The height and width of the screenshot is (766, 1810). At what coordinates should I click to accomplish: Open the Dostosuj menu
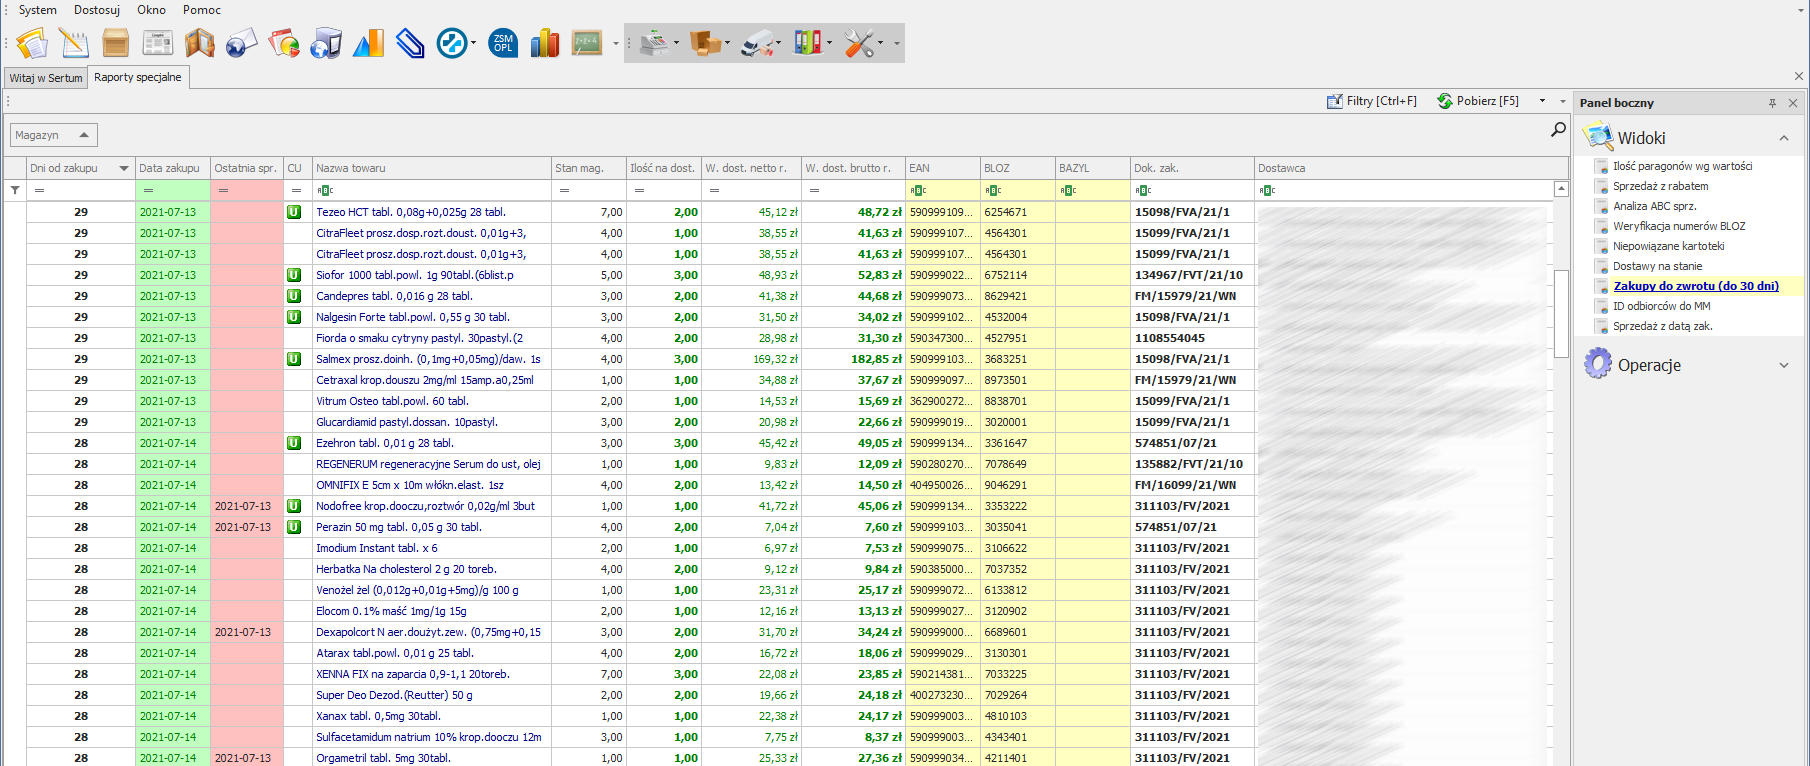pyautogui.click(x=97, y=10)
